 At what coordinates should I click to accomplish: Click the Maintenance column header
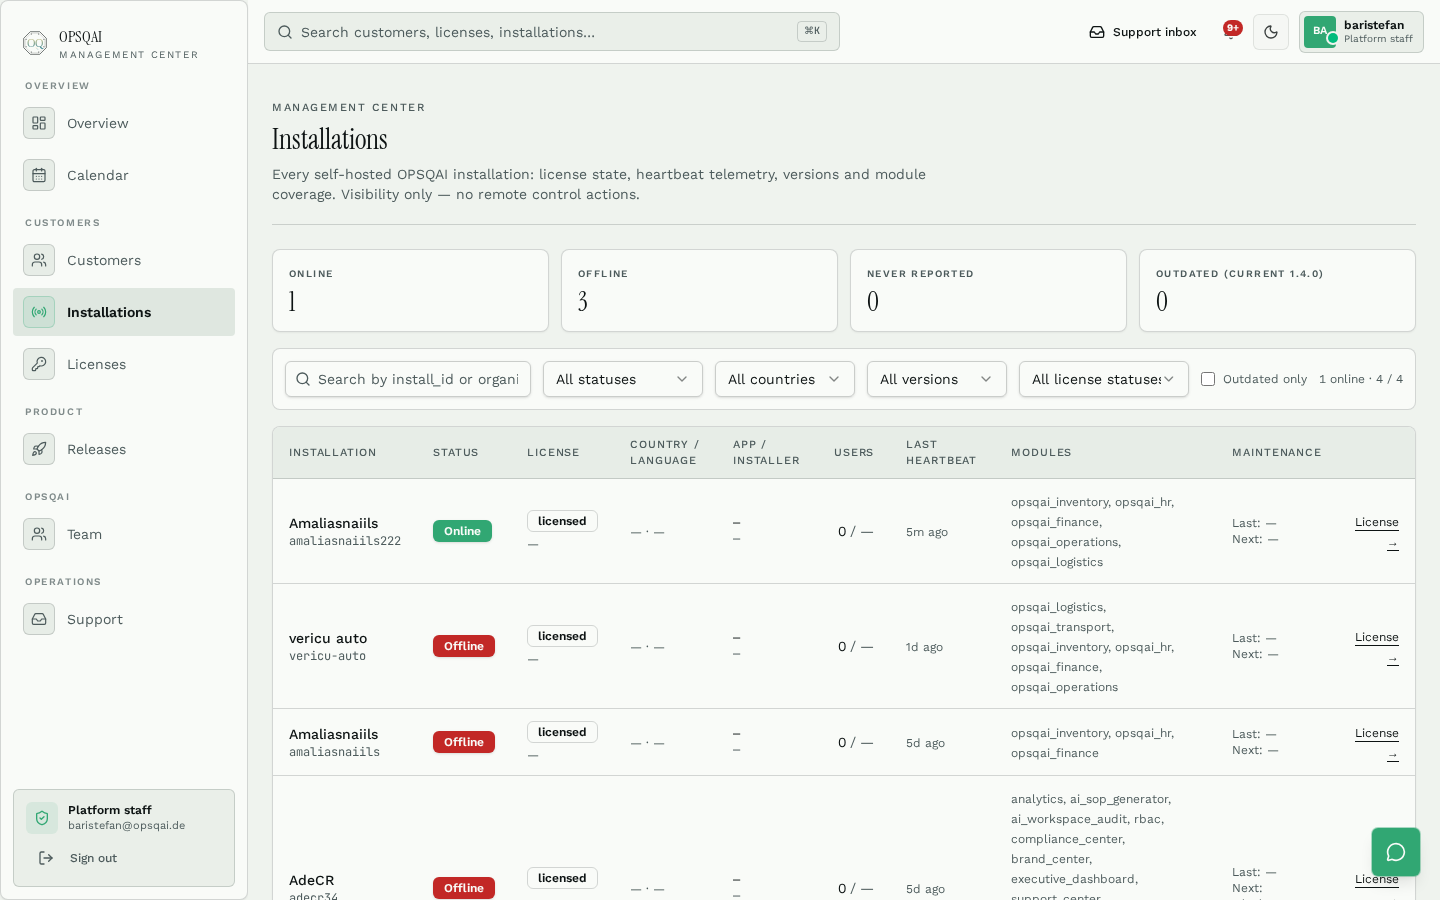[1277, 453]
